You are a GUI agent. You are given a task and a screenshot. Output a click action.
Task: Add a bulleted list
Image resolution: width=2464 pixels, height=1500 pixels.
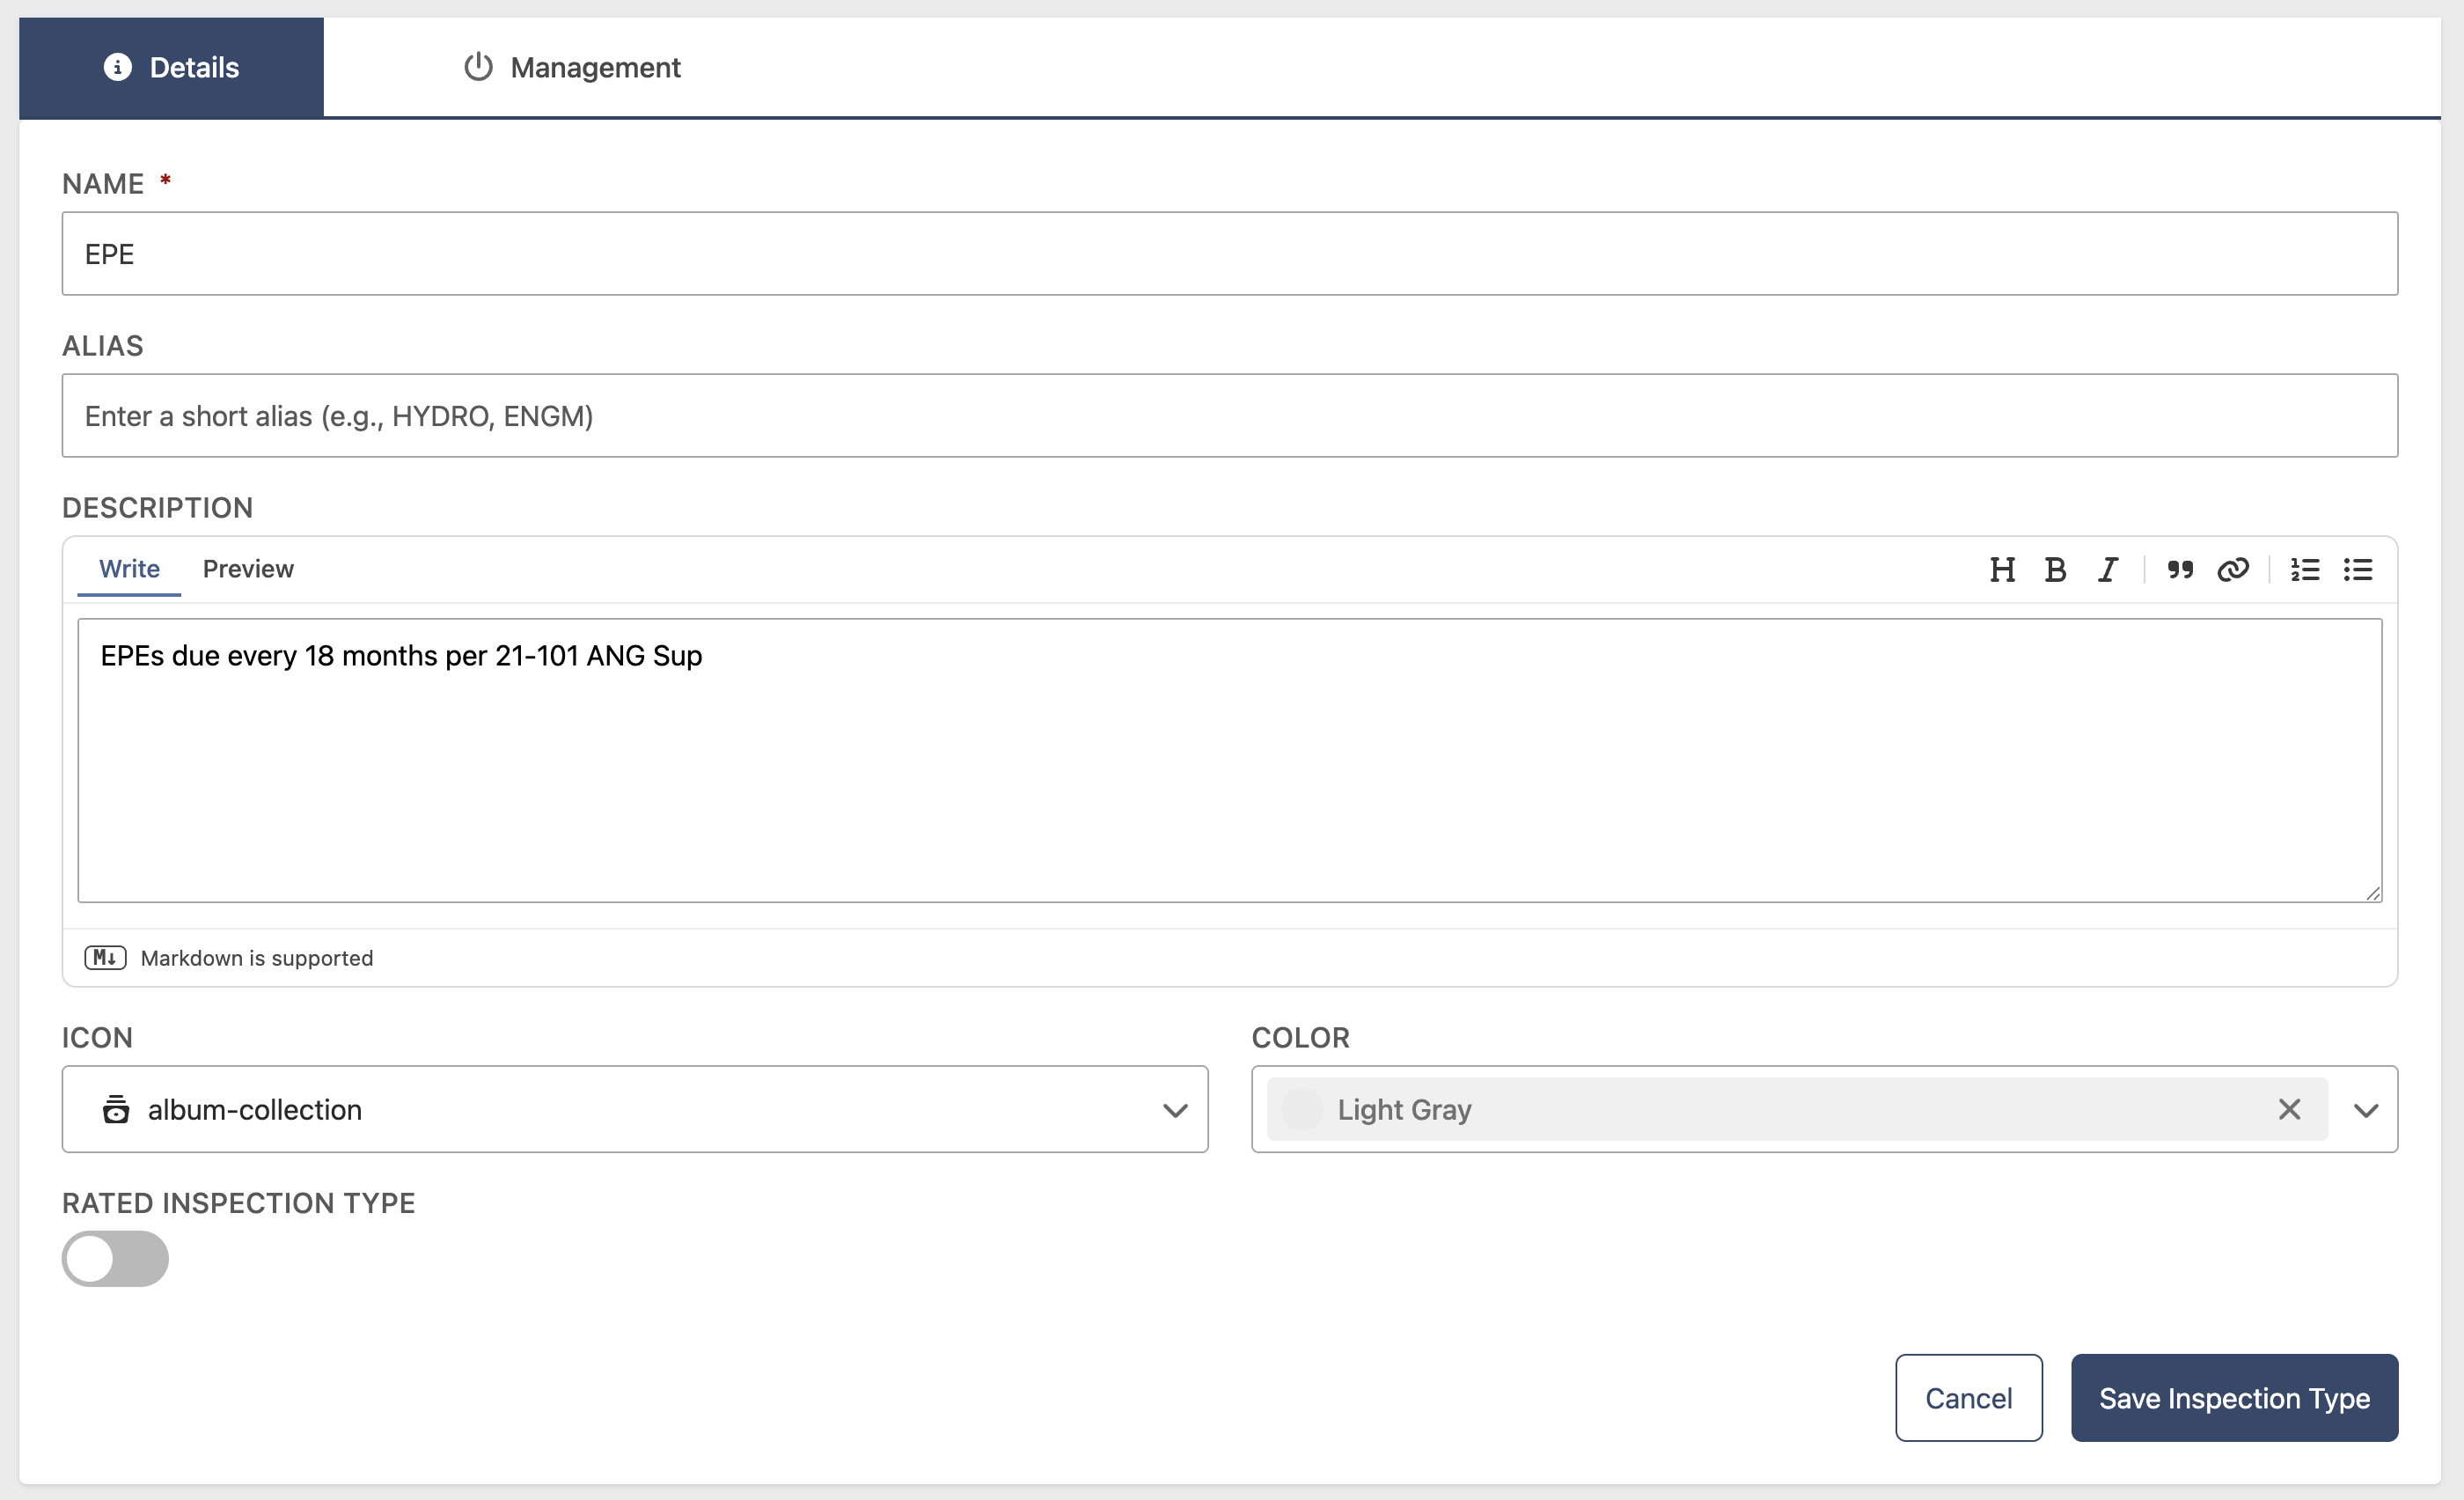tap(2358, 570)
